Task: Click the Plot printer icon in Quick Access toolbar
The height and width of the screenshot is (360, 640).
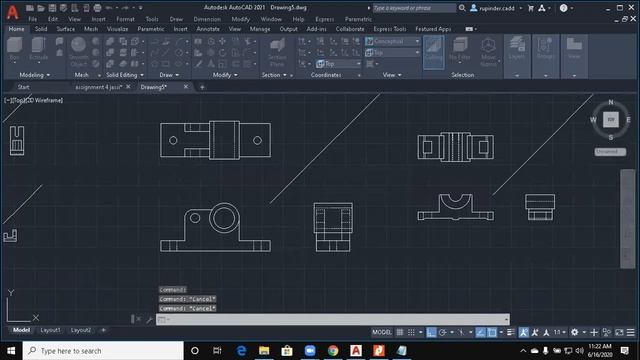Action: [x=97, y=8]
